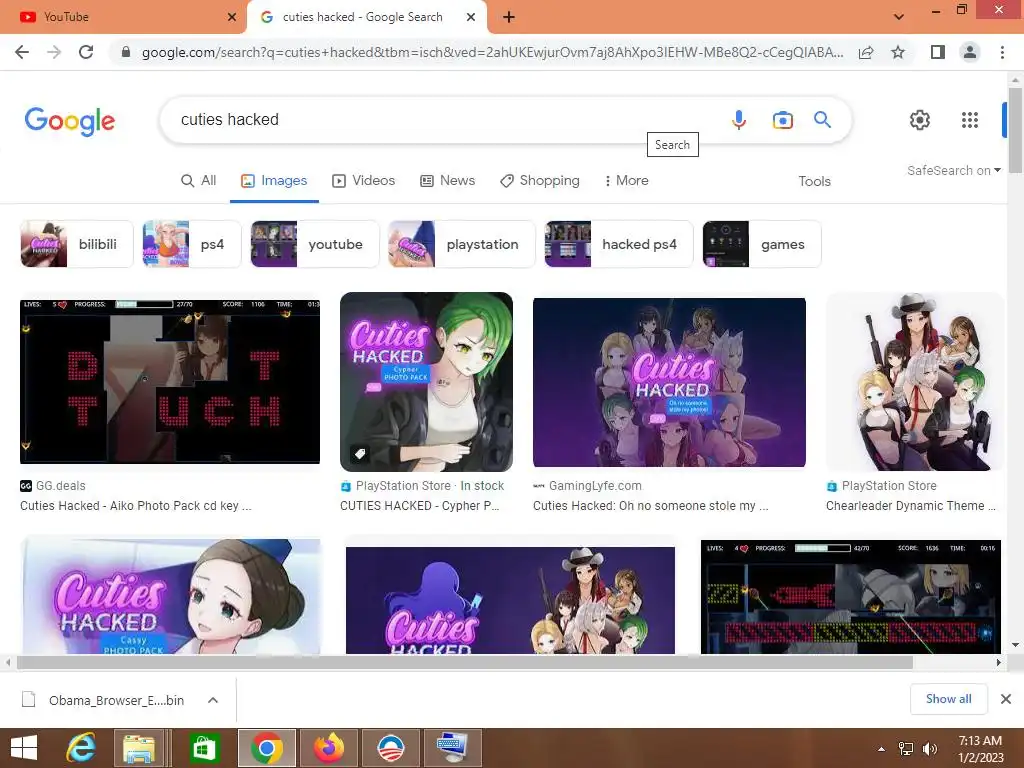Click the browser forward arrow
The height and width of the screenshot is (768, 1024).
pos(54,52)
